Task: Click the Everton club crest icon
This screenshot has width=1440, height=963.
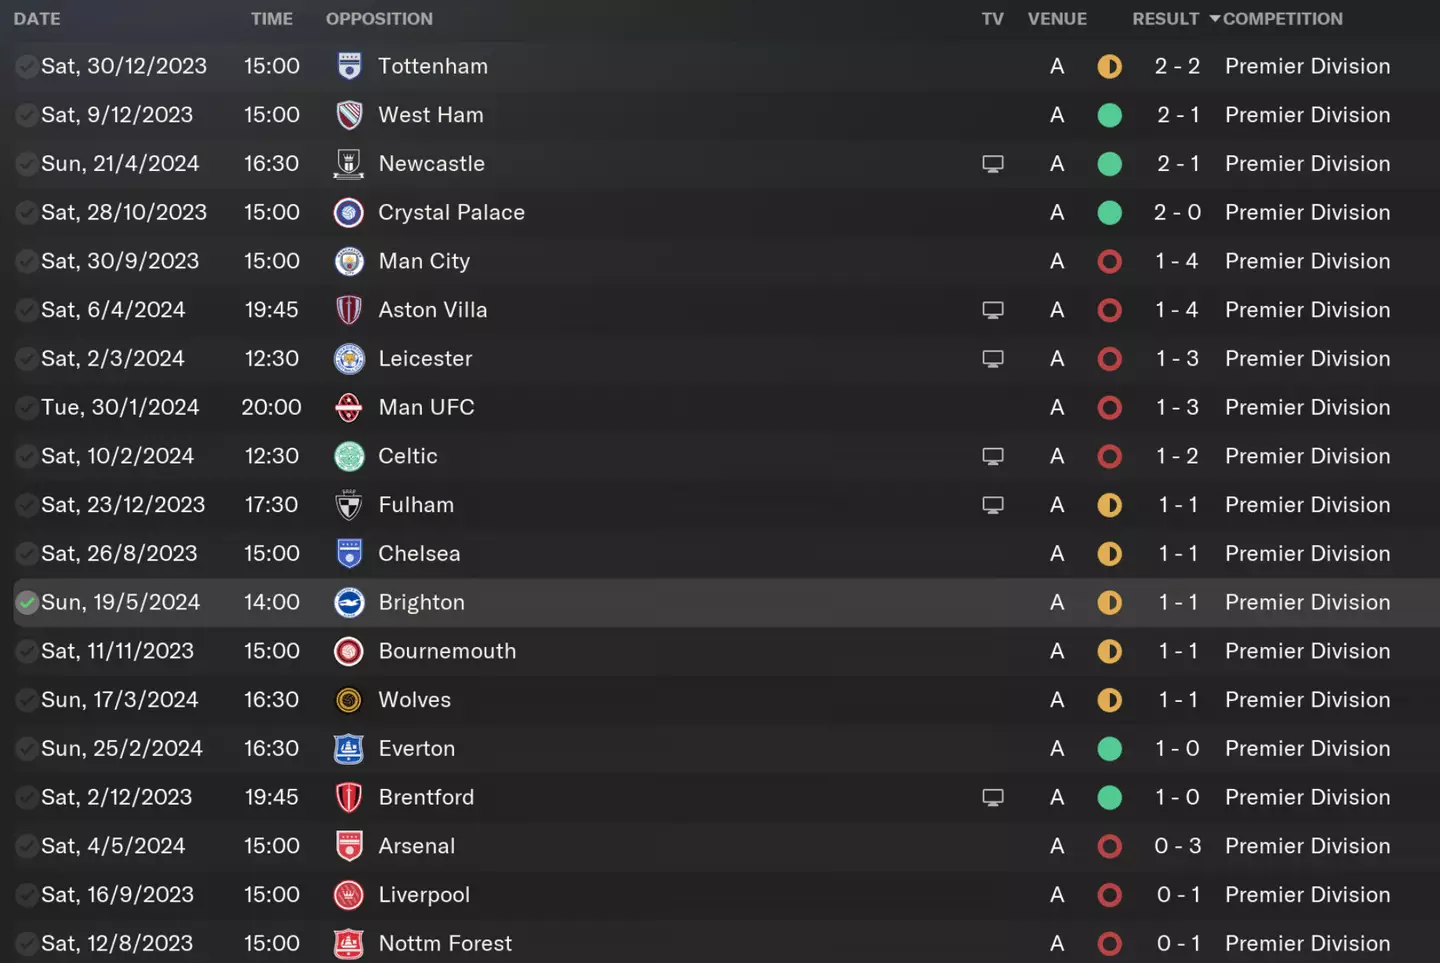Action: click(x=349, y=749)
